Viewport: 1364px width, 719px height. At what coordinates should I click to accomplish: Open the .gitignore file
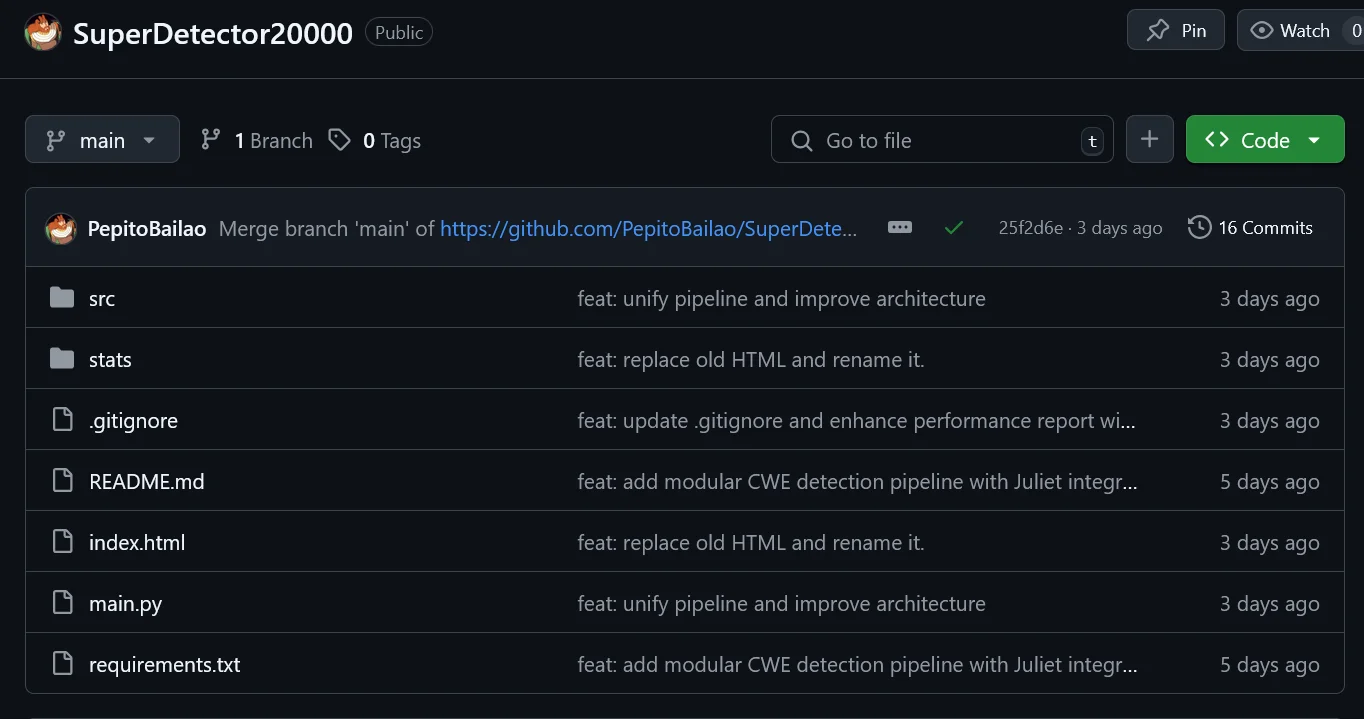[133, 421]
